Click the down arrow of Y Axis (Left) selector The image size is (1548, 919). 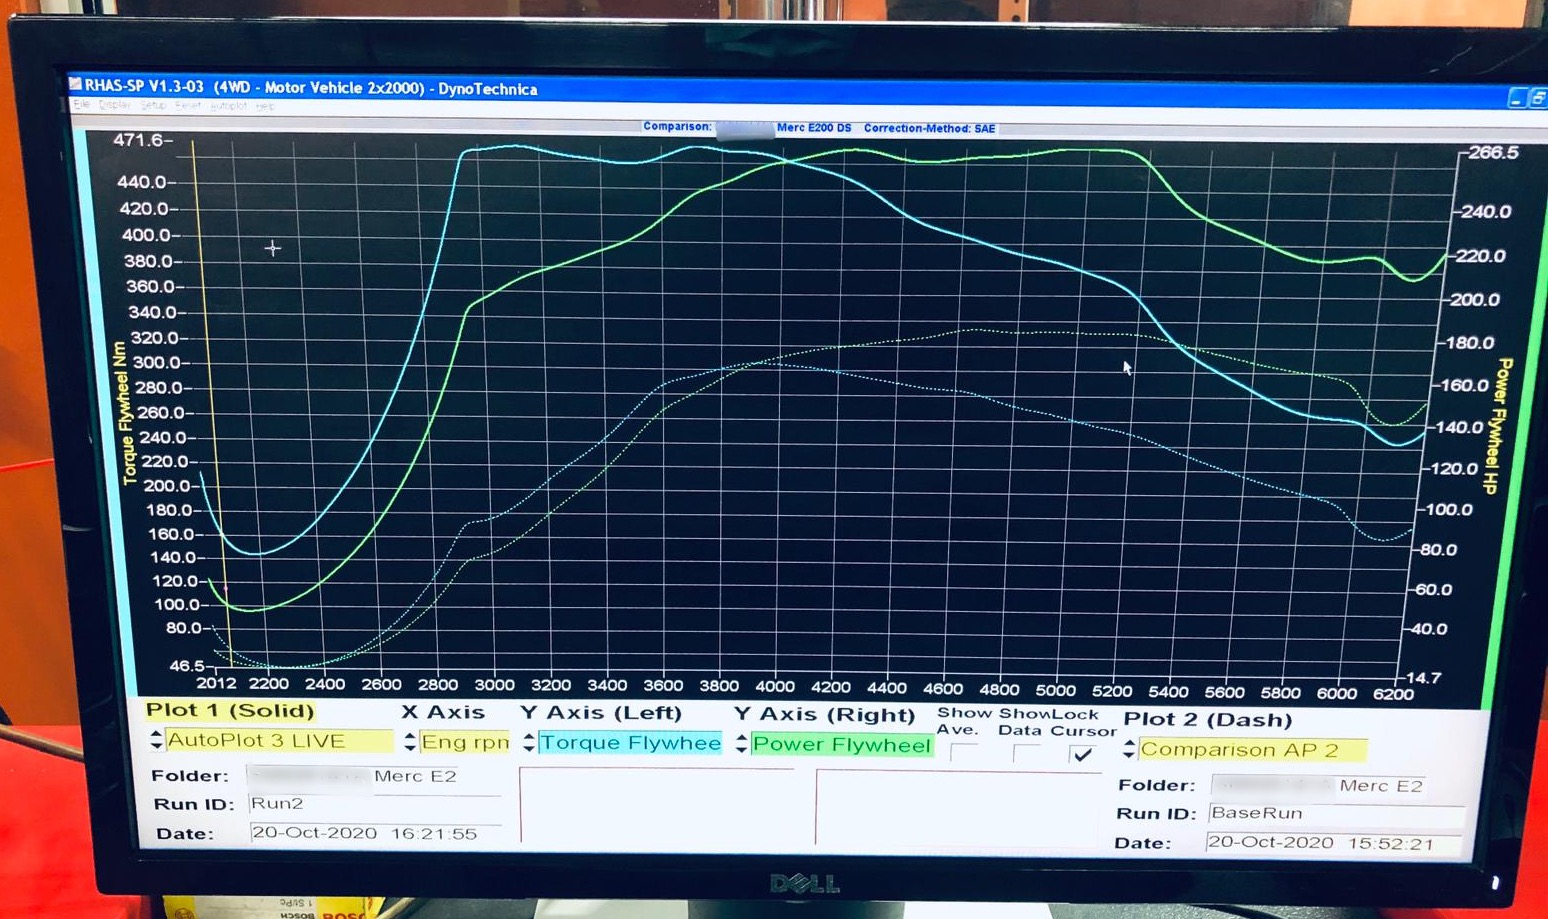(x=529, y=749)
